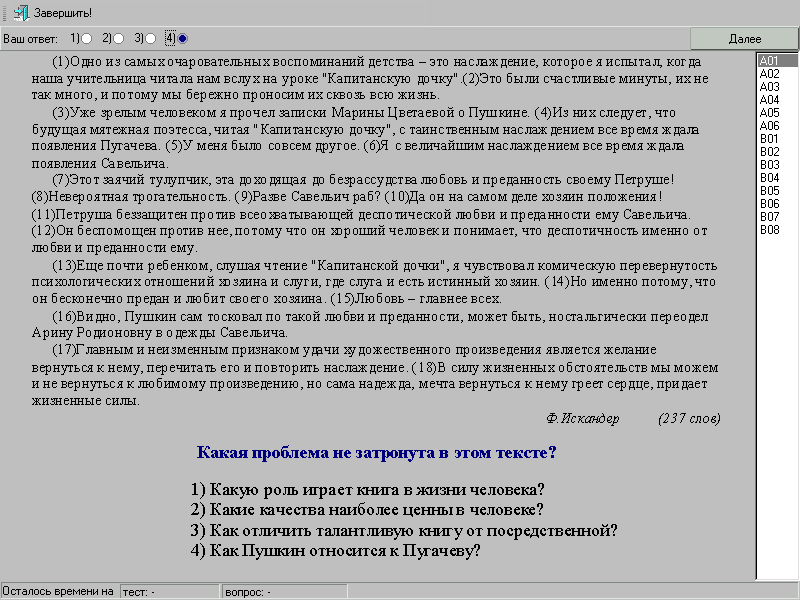Click sentence (7) starting 'Этот заячий тулупчик'
The image size is (800, 600).
[363, 180]
